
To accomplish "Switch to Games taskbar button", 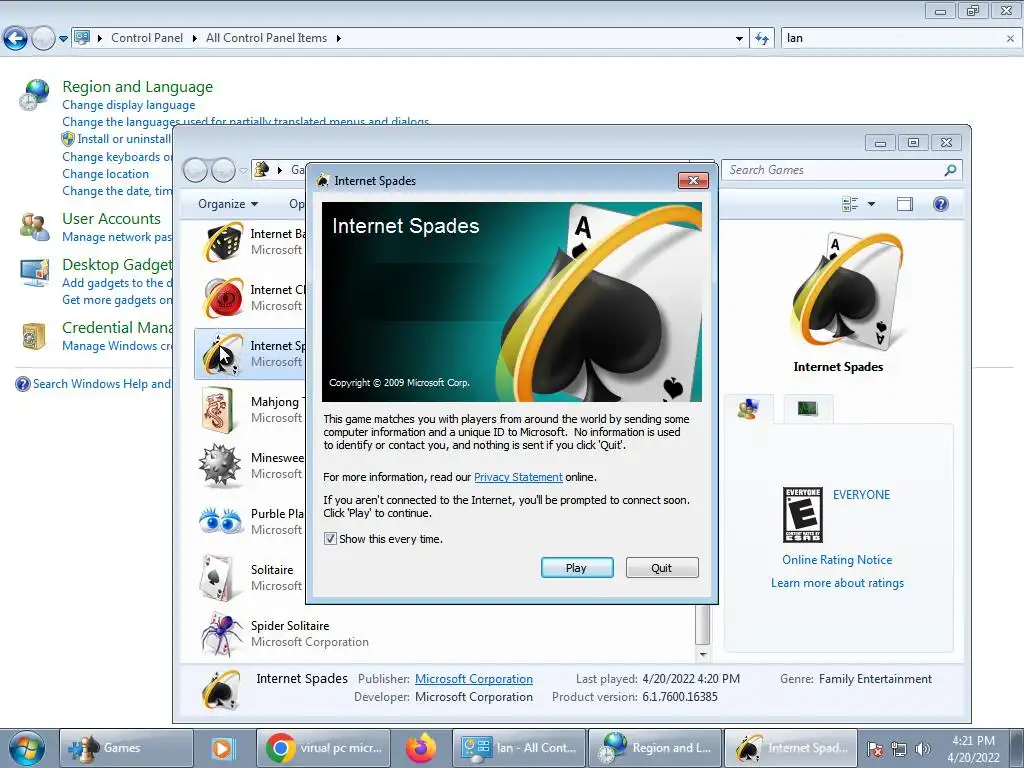I will [x=126, y=748].
